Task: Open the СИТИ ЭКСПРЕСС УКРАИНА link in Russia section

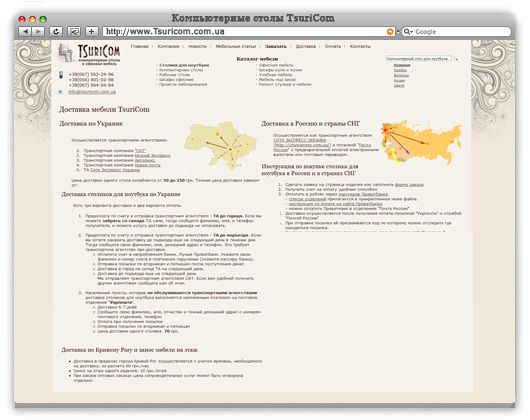Action: coord(300,140)
